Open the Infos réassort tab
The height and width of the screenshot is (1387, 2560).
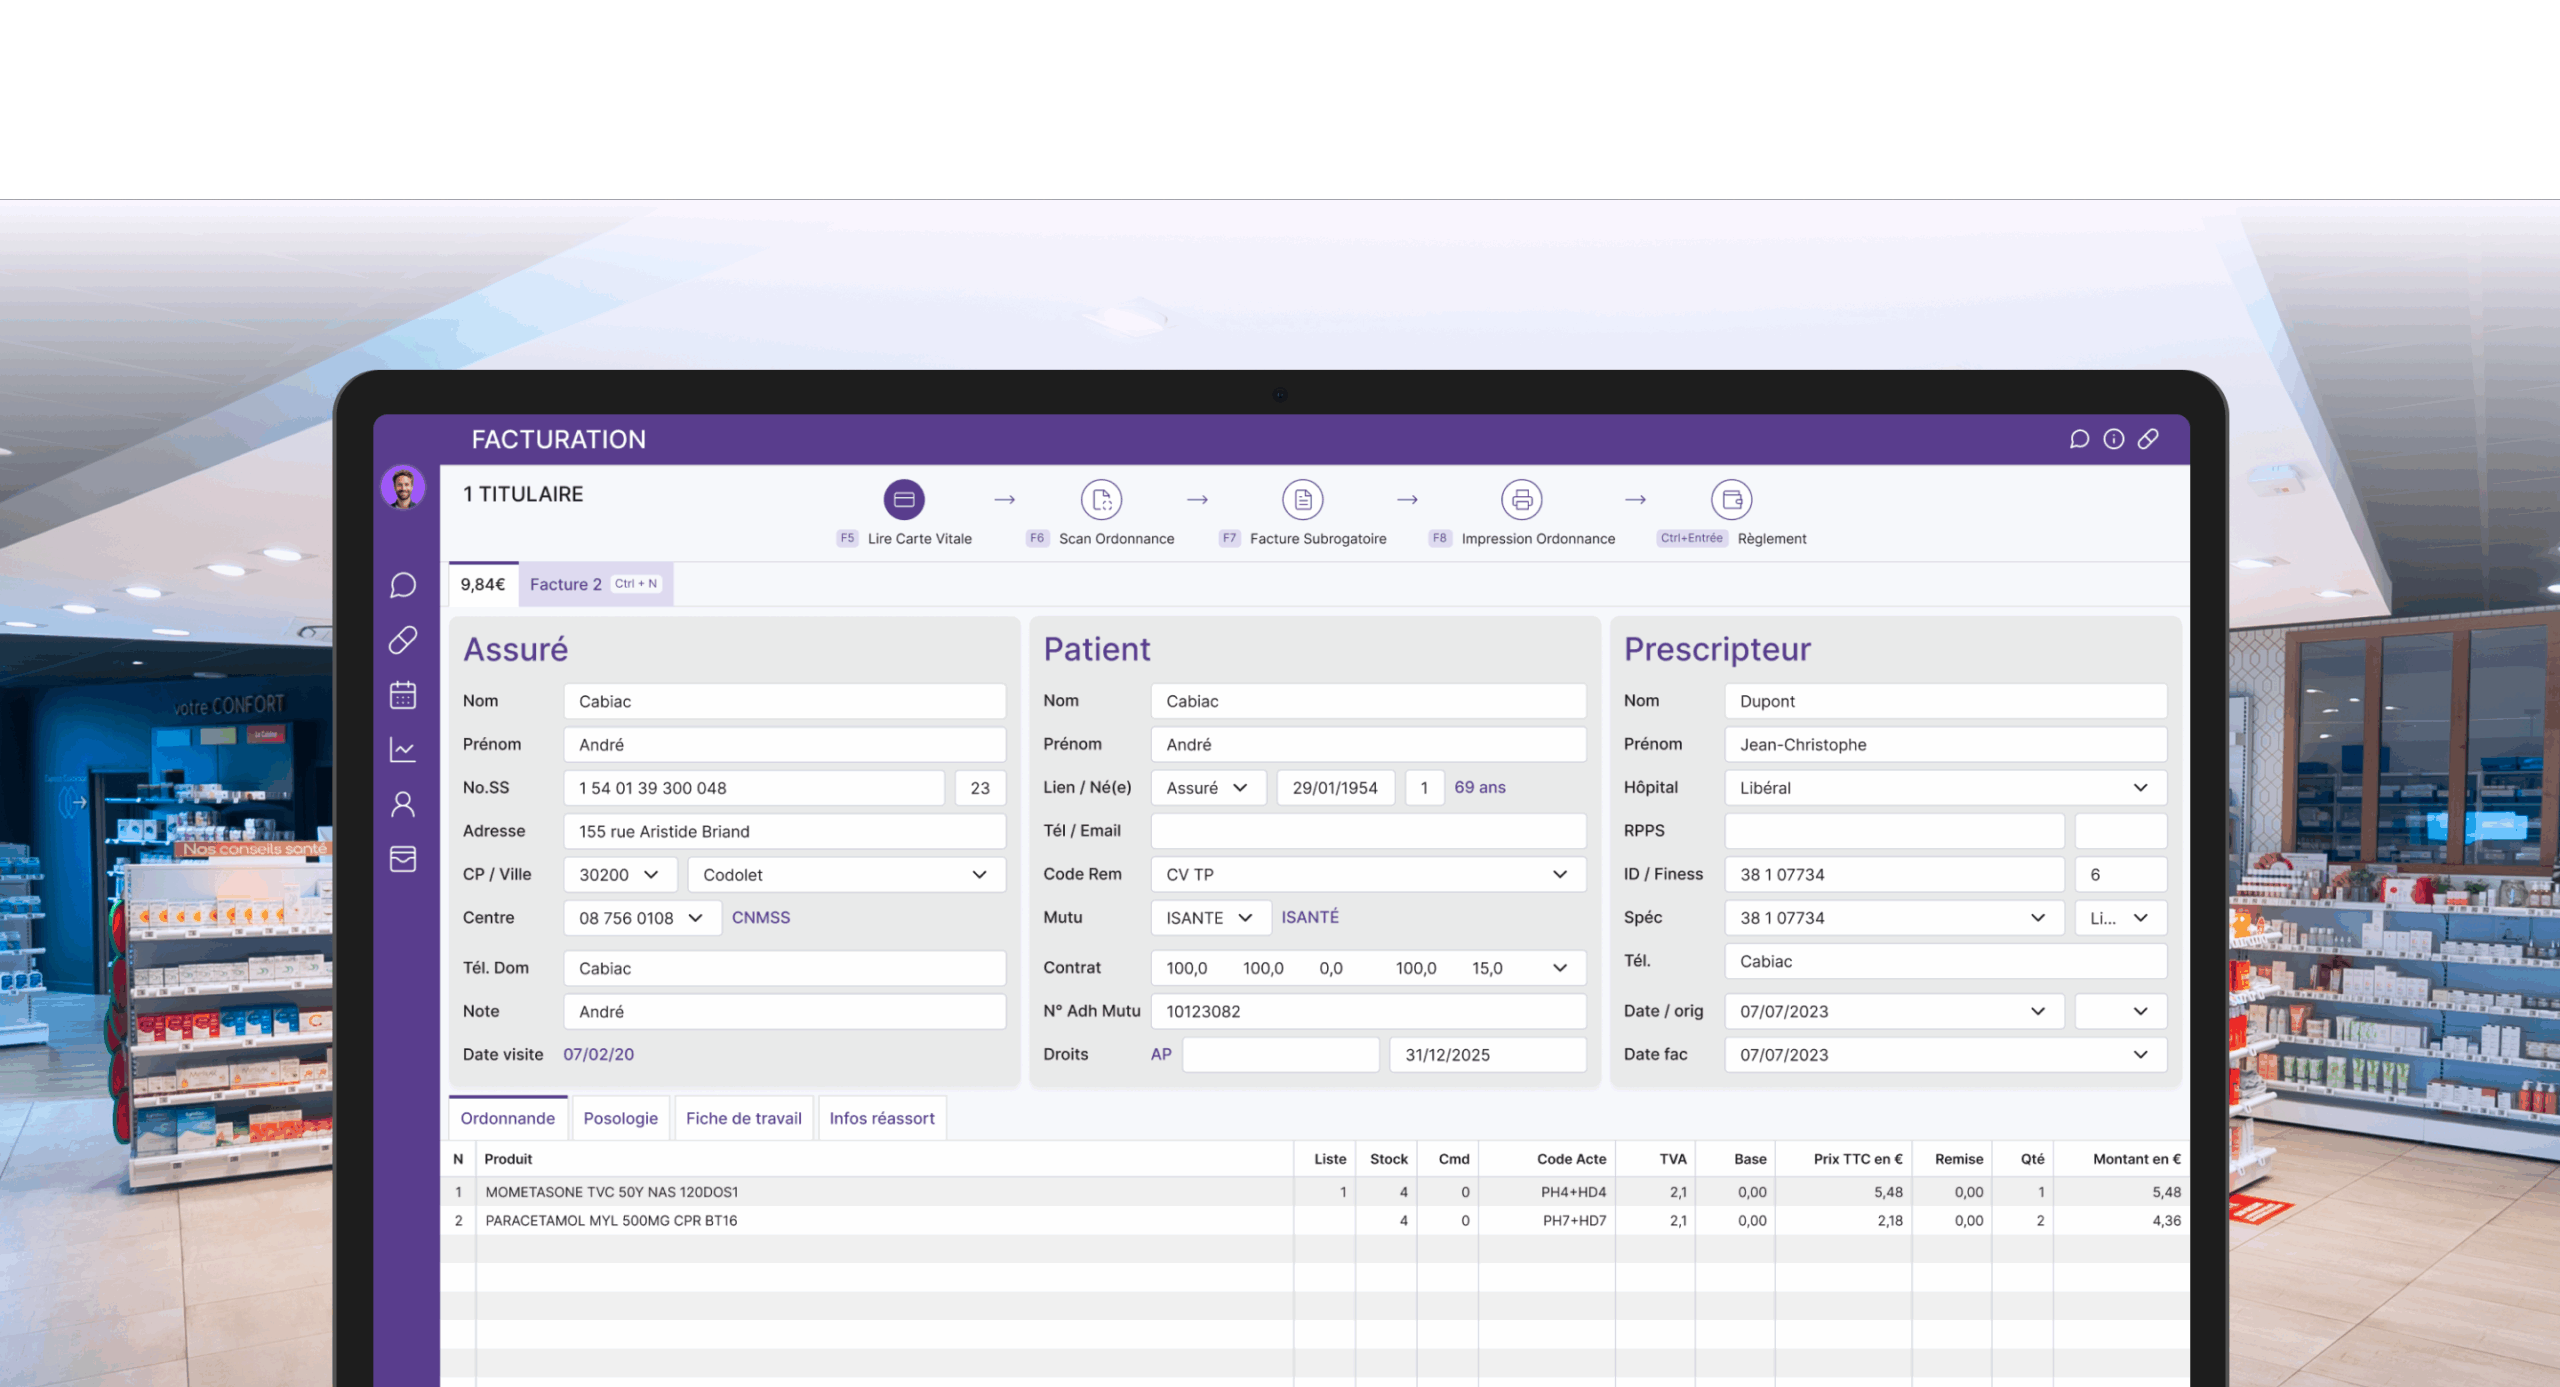(881, 1118)
